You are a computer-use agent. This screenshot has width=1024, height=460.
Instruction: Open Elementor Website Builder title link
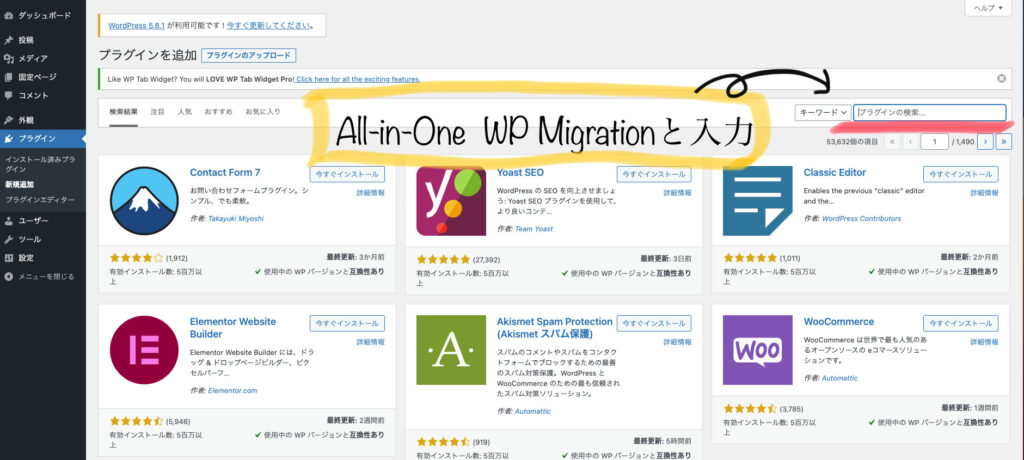pyautogui.click(x=232, y=328)
